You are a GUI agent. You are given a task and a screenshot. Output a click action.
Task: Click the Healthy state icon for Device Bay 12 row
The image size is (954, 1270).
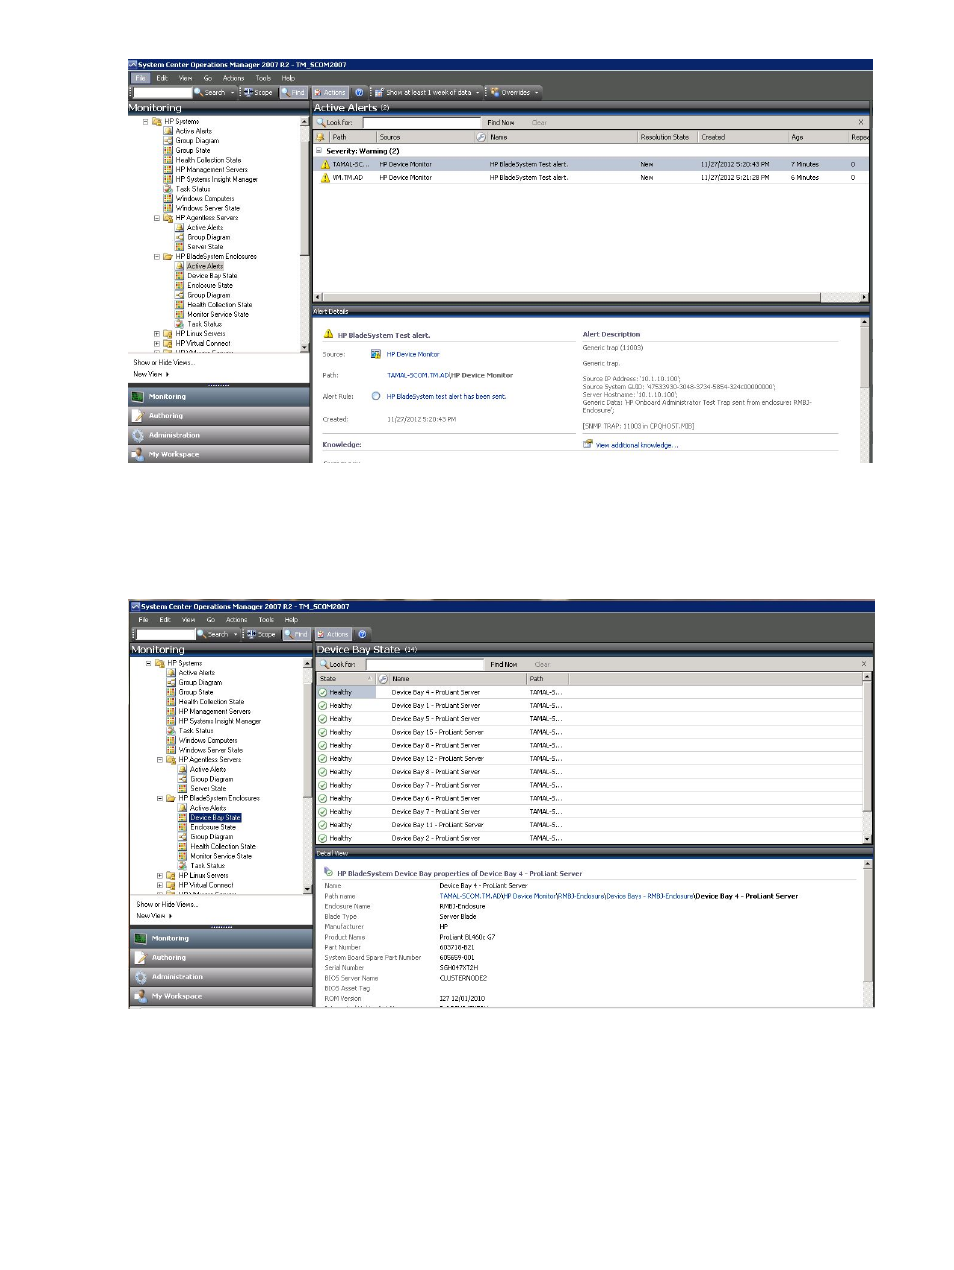(x=323, y=759)
